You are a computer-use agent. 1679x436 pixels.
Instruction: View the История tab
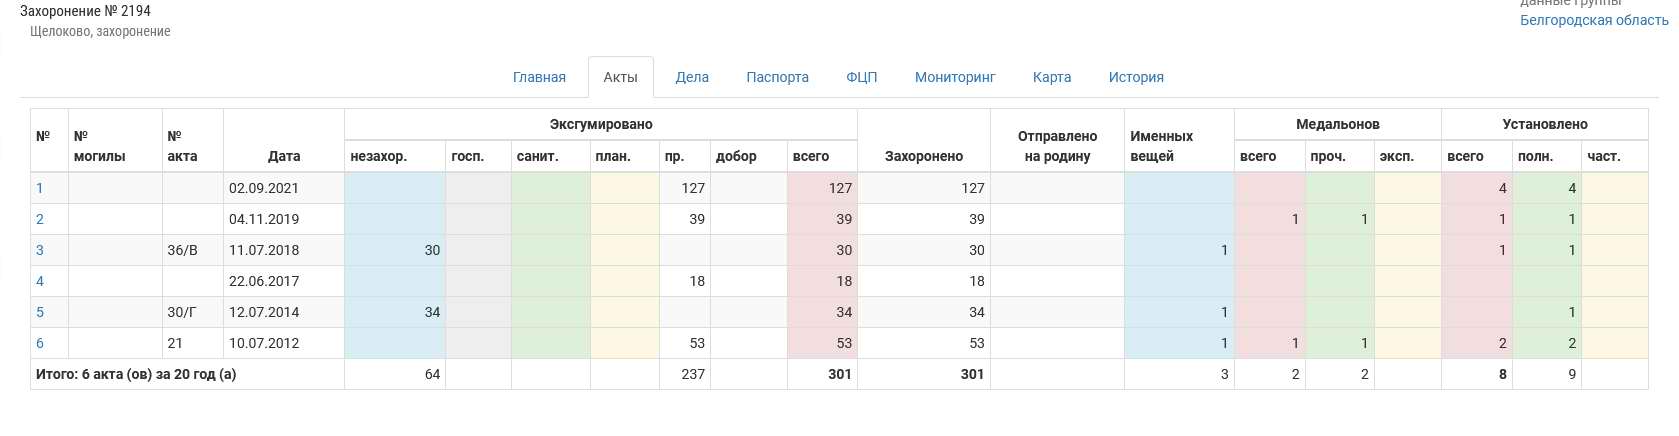click(1136, 77)
